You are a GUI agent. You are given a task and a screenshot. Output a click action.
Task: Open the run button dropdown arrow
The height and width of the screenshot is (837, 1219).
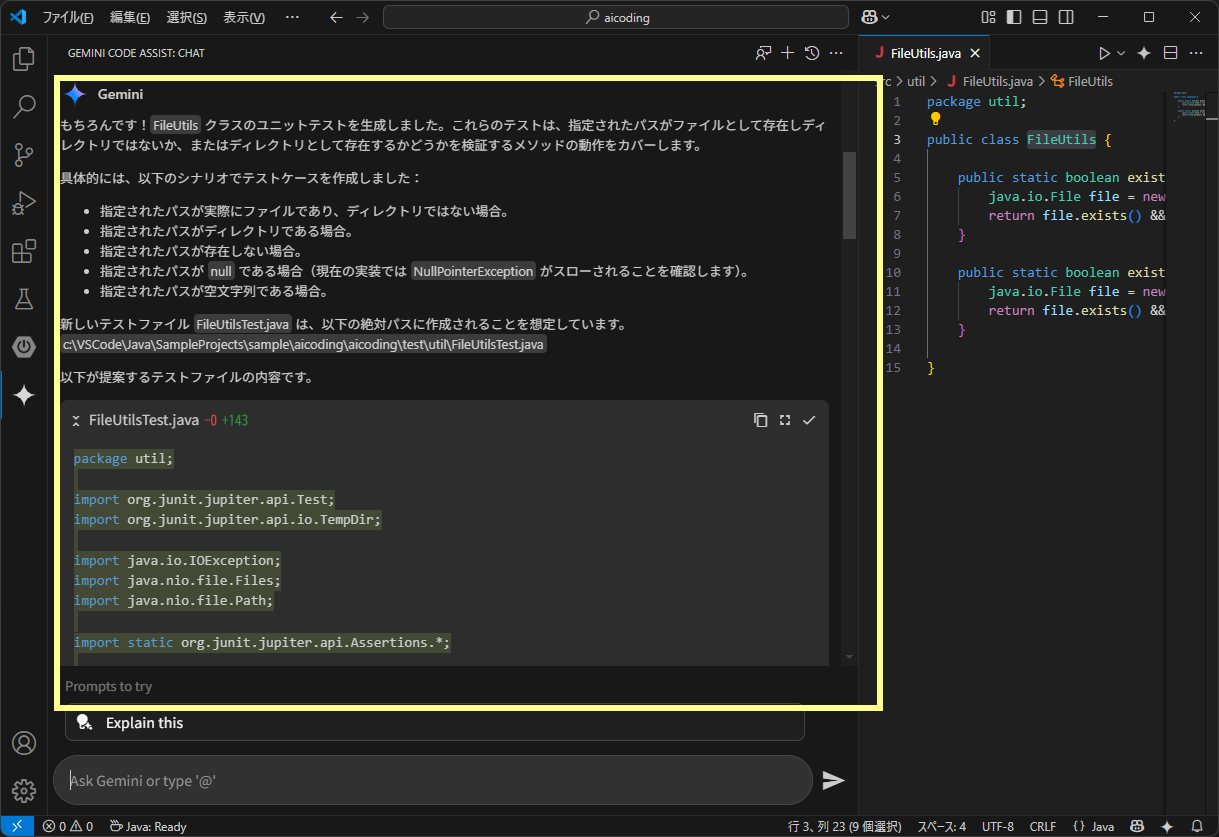(x=1119, y=52)
